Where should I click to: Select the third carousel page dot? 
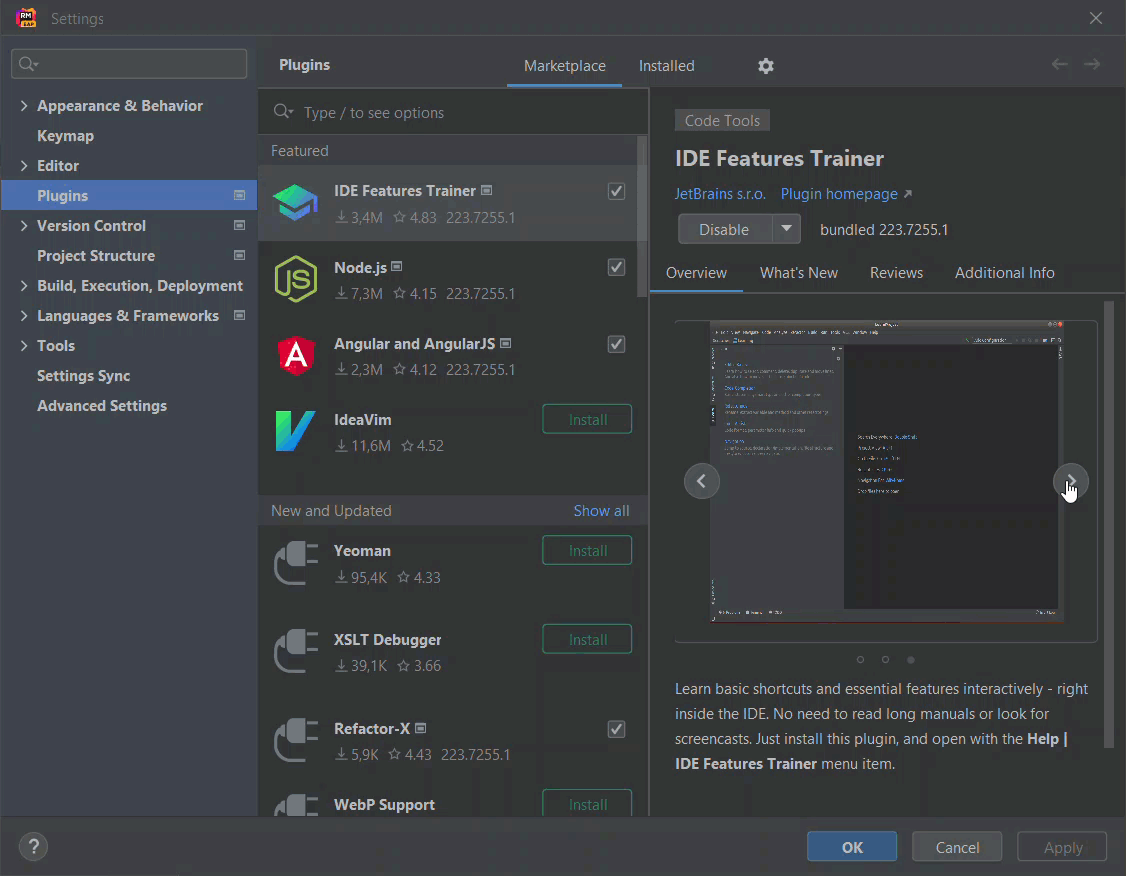click(x=911, y=660)
